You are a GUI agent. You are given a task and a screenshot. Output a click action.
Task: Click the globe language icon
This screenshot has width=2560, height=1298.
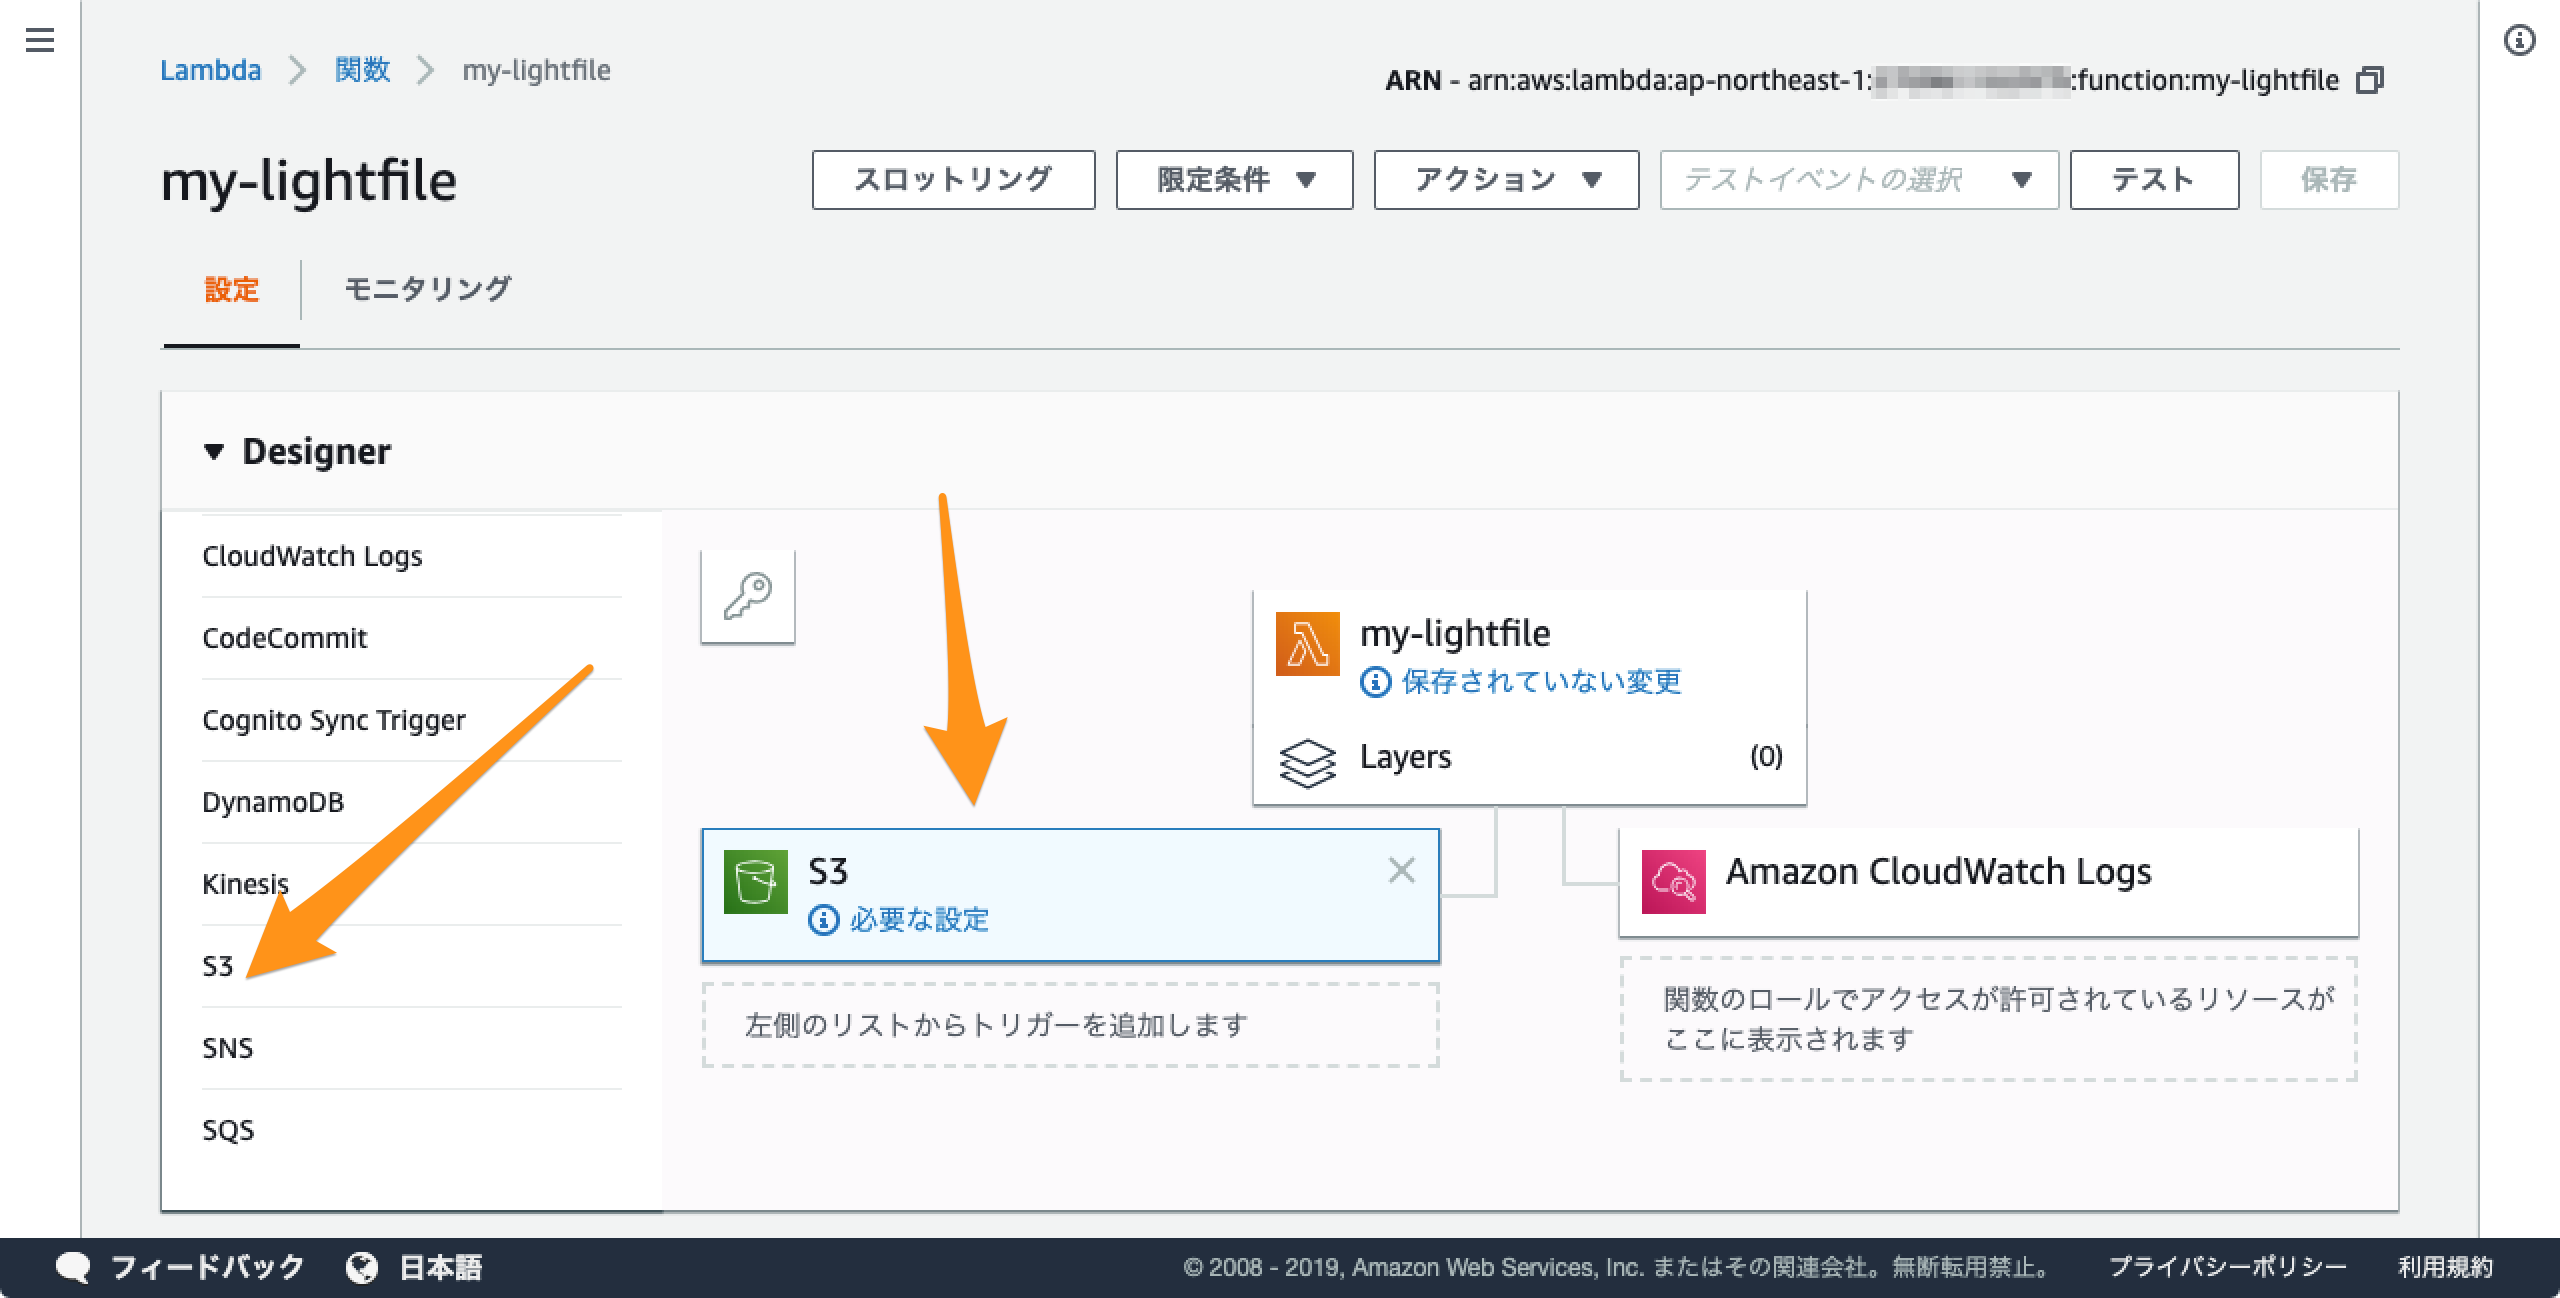361,1268
